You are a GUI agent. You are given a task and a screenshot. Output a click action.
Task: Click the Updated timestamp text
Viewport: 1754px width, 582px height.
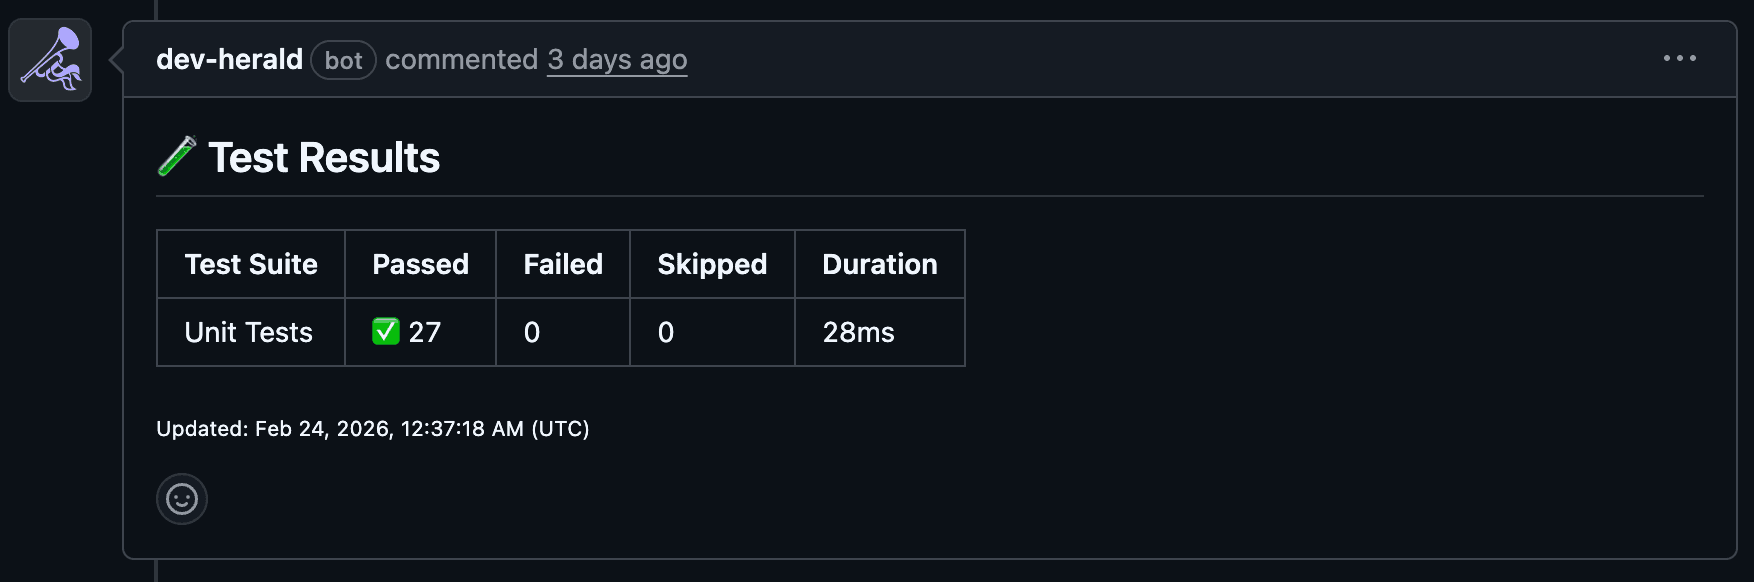[373, 428]
